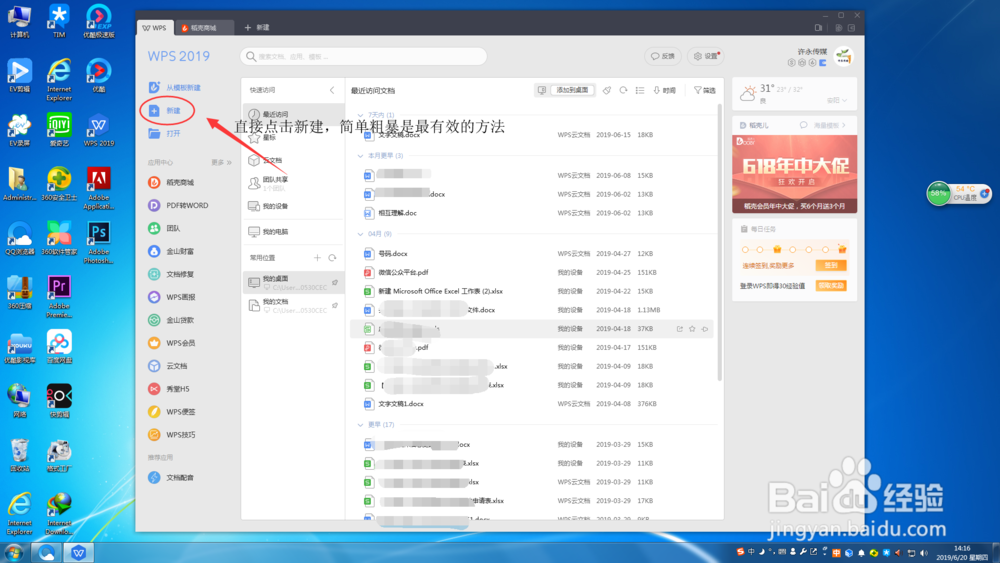Open the WPS会员 membership app
The image size is (1000, 563).
coord(172,343)
